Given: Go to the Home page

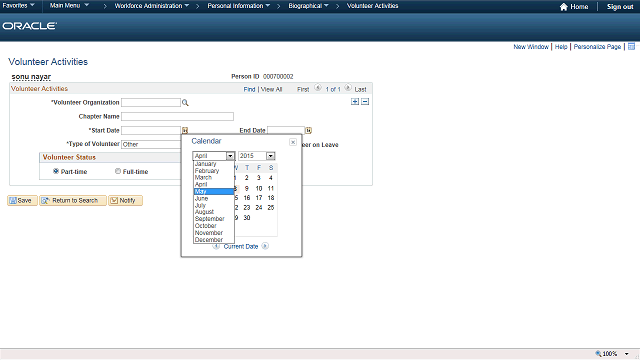Looking at the screenshot, I should pyautogui.click(x=574, y=7).
